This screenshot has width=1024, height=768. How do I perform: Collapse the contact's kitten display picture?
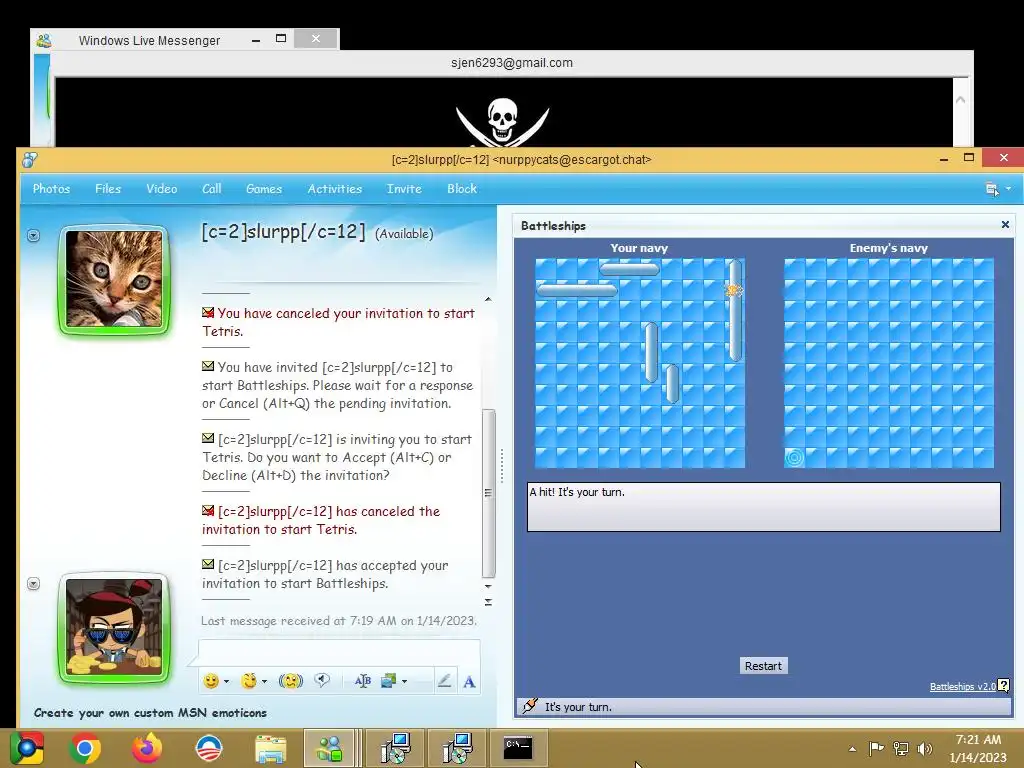click(33, 235)
